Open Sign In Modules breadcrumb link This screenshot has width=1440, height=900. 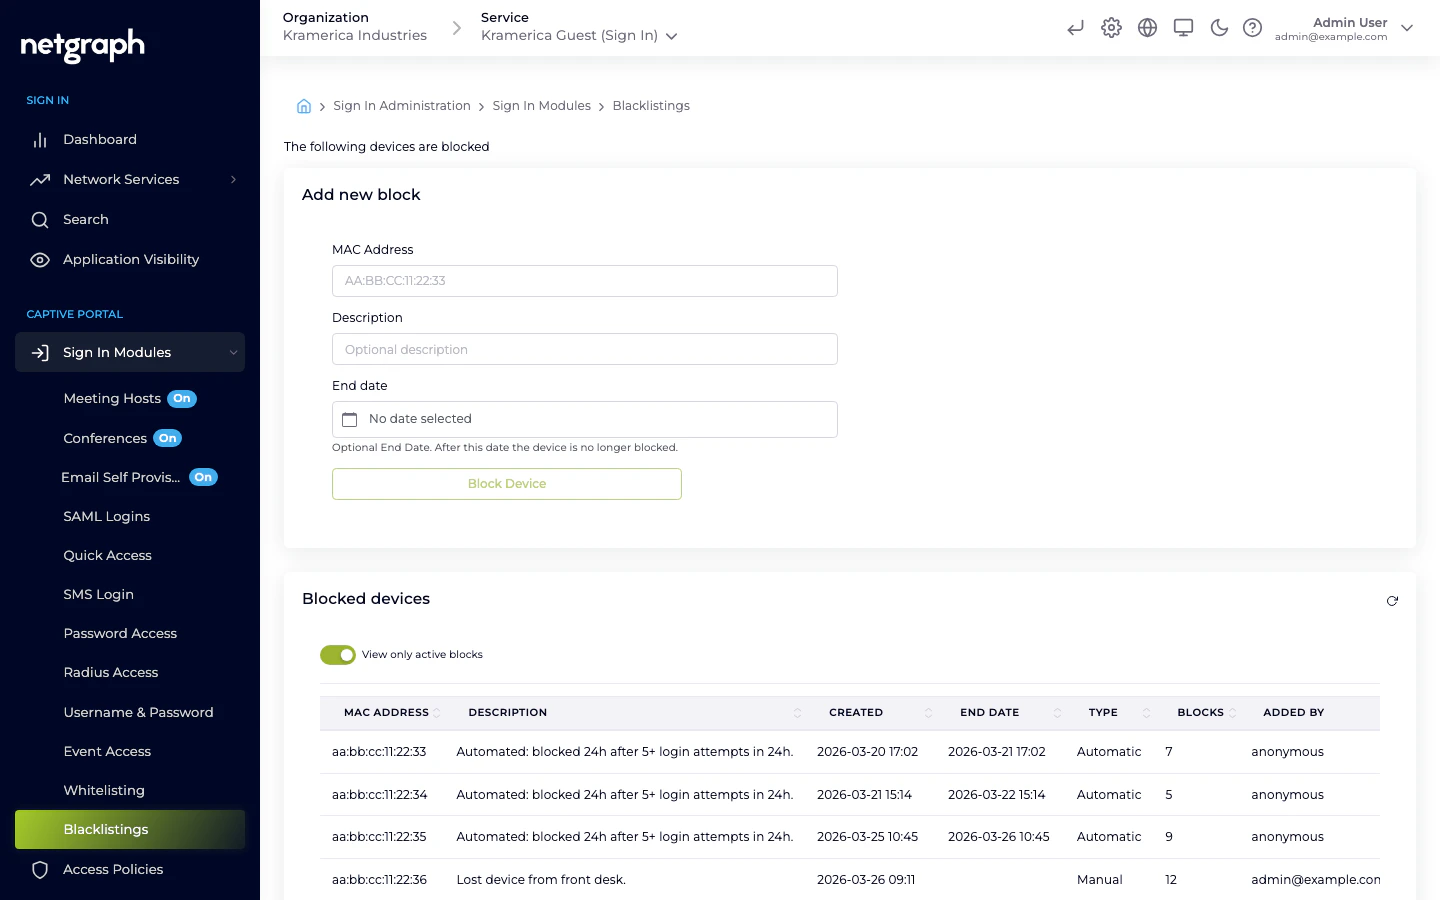[541, 105]
